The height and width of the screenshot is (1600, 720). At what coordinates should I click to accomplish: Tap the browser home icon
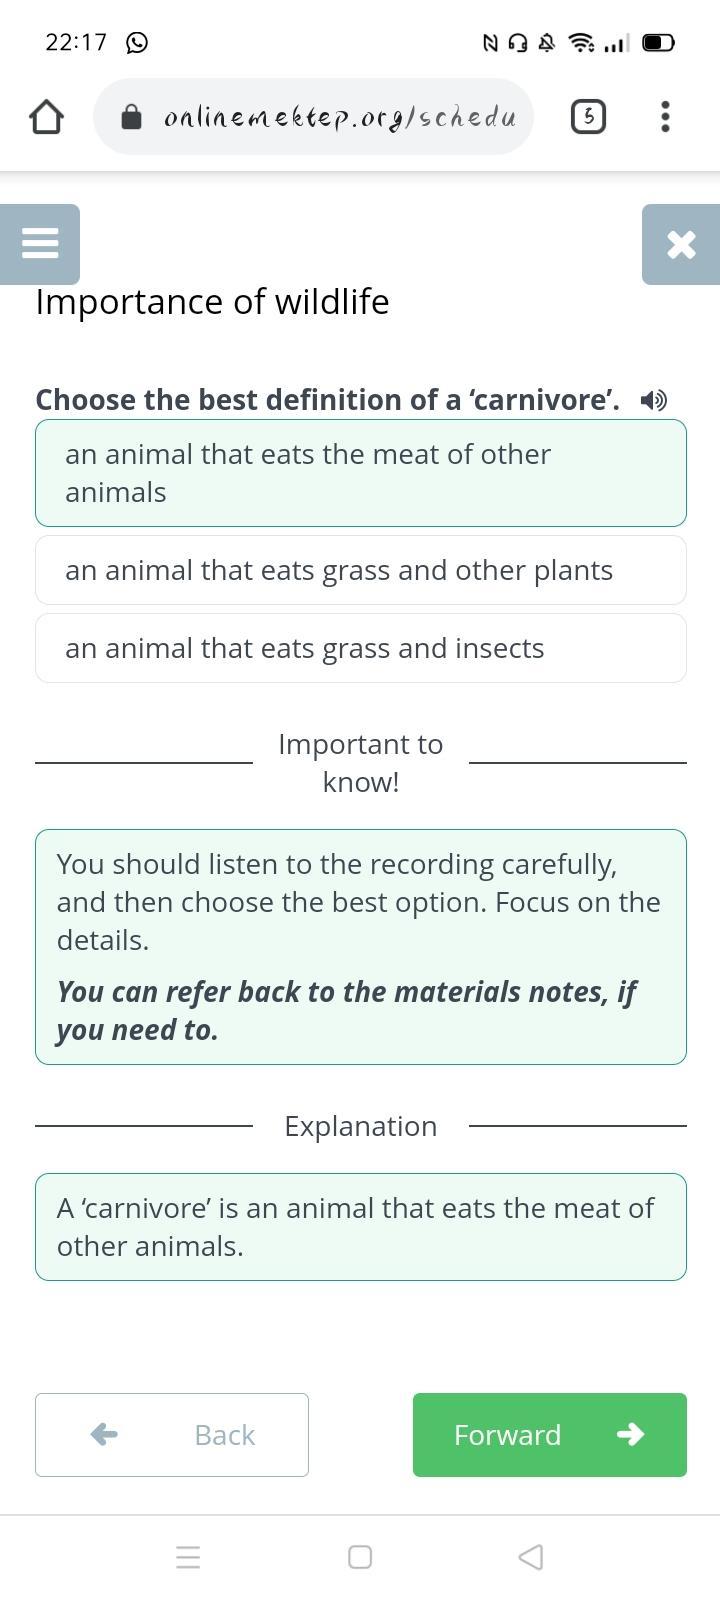pyautogui.click(x=46, y=117)
